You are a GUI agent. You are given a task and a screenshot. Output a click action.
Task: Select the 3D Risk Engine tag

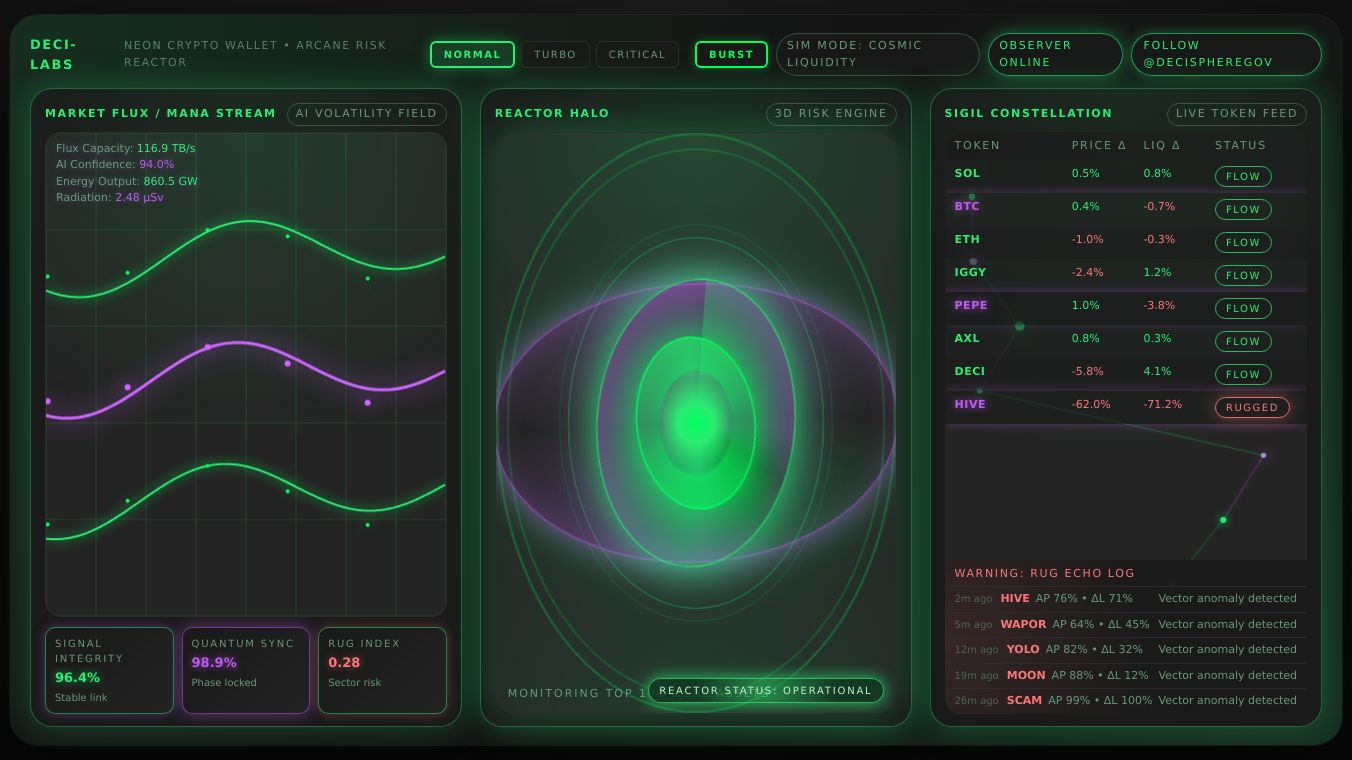tap(830, 114)
